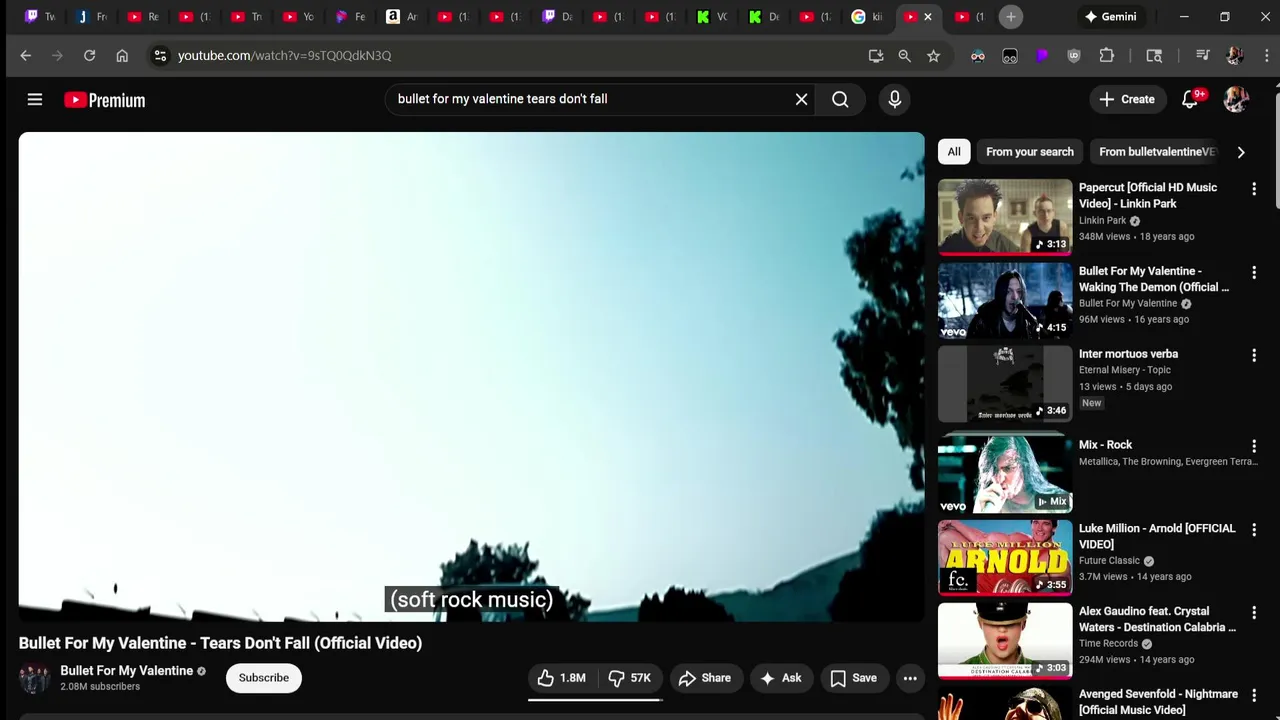Open the Waking The Demon thumbnail

click(1005, 300)
